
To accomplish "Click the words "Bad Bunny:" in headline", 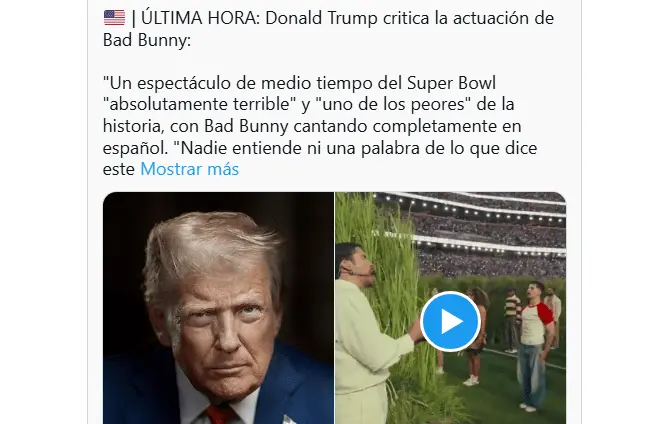I will (147, 40).
